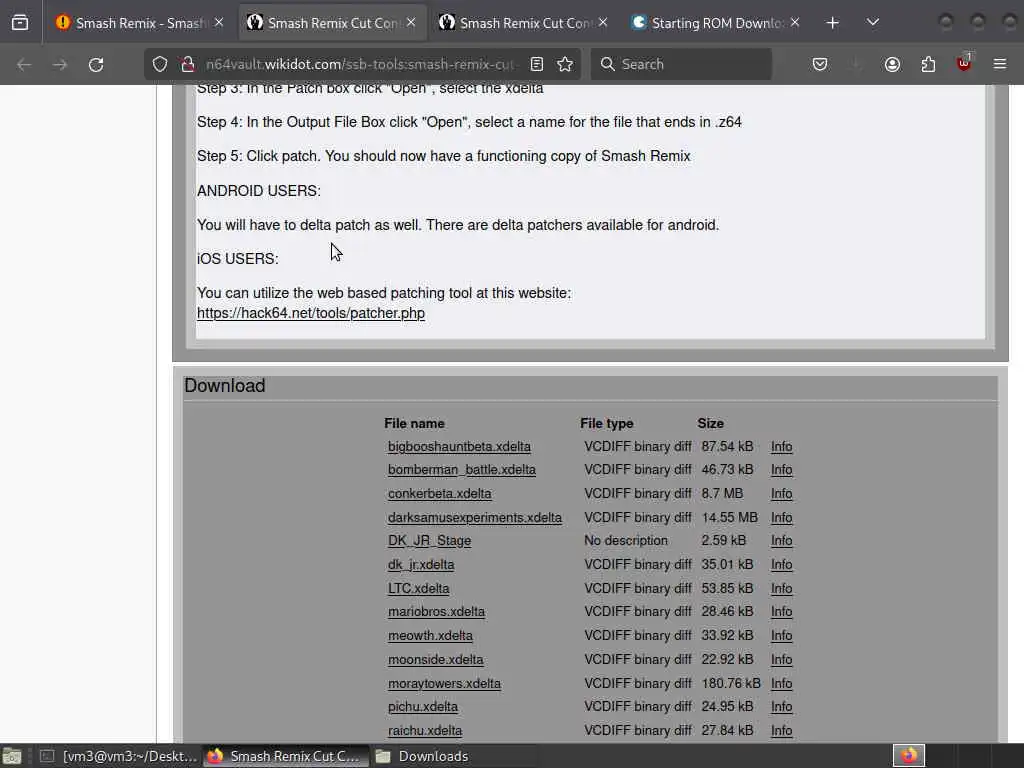Open Info for darksamusexperiments.xdelta
The height and width of the screenshot is (768, 1024).
(781, 518)
